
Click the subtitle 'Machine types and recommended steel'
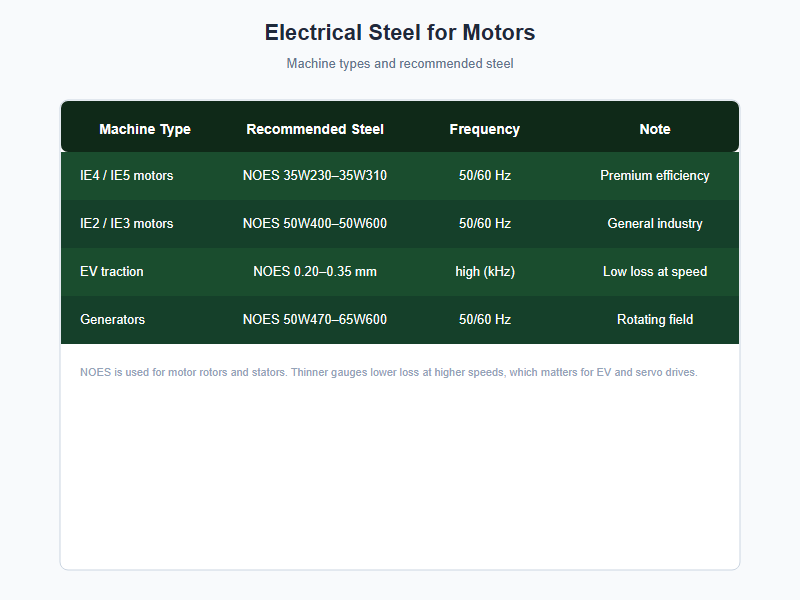pos(399,64)
